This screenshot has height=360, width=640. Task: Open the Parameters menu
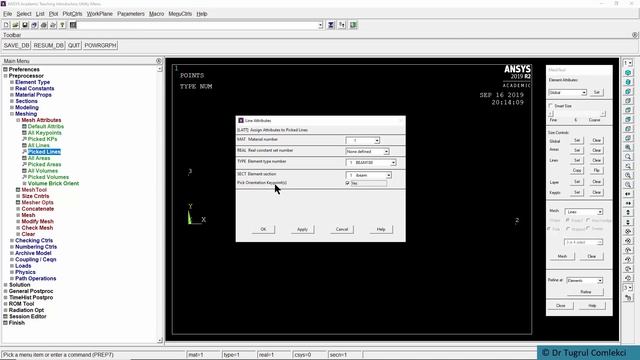131,13
